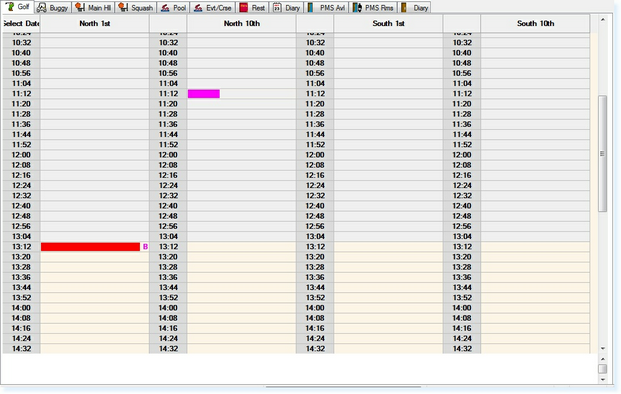Click the 12:00 time label beside North 1st
This screenshot has height=394, width=621.
[21, 155]
